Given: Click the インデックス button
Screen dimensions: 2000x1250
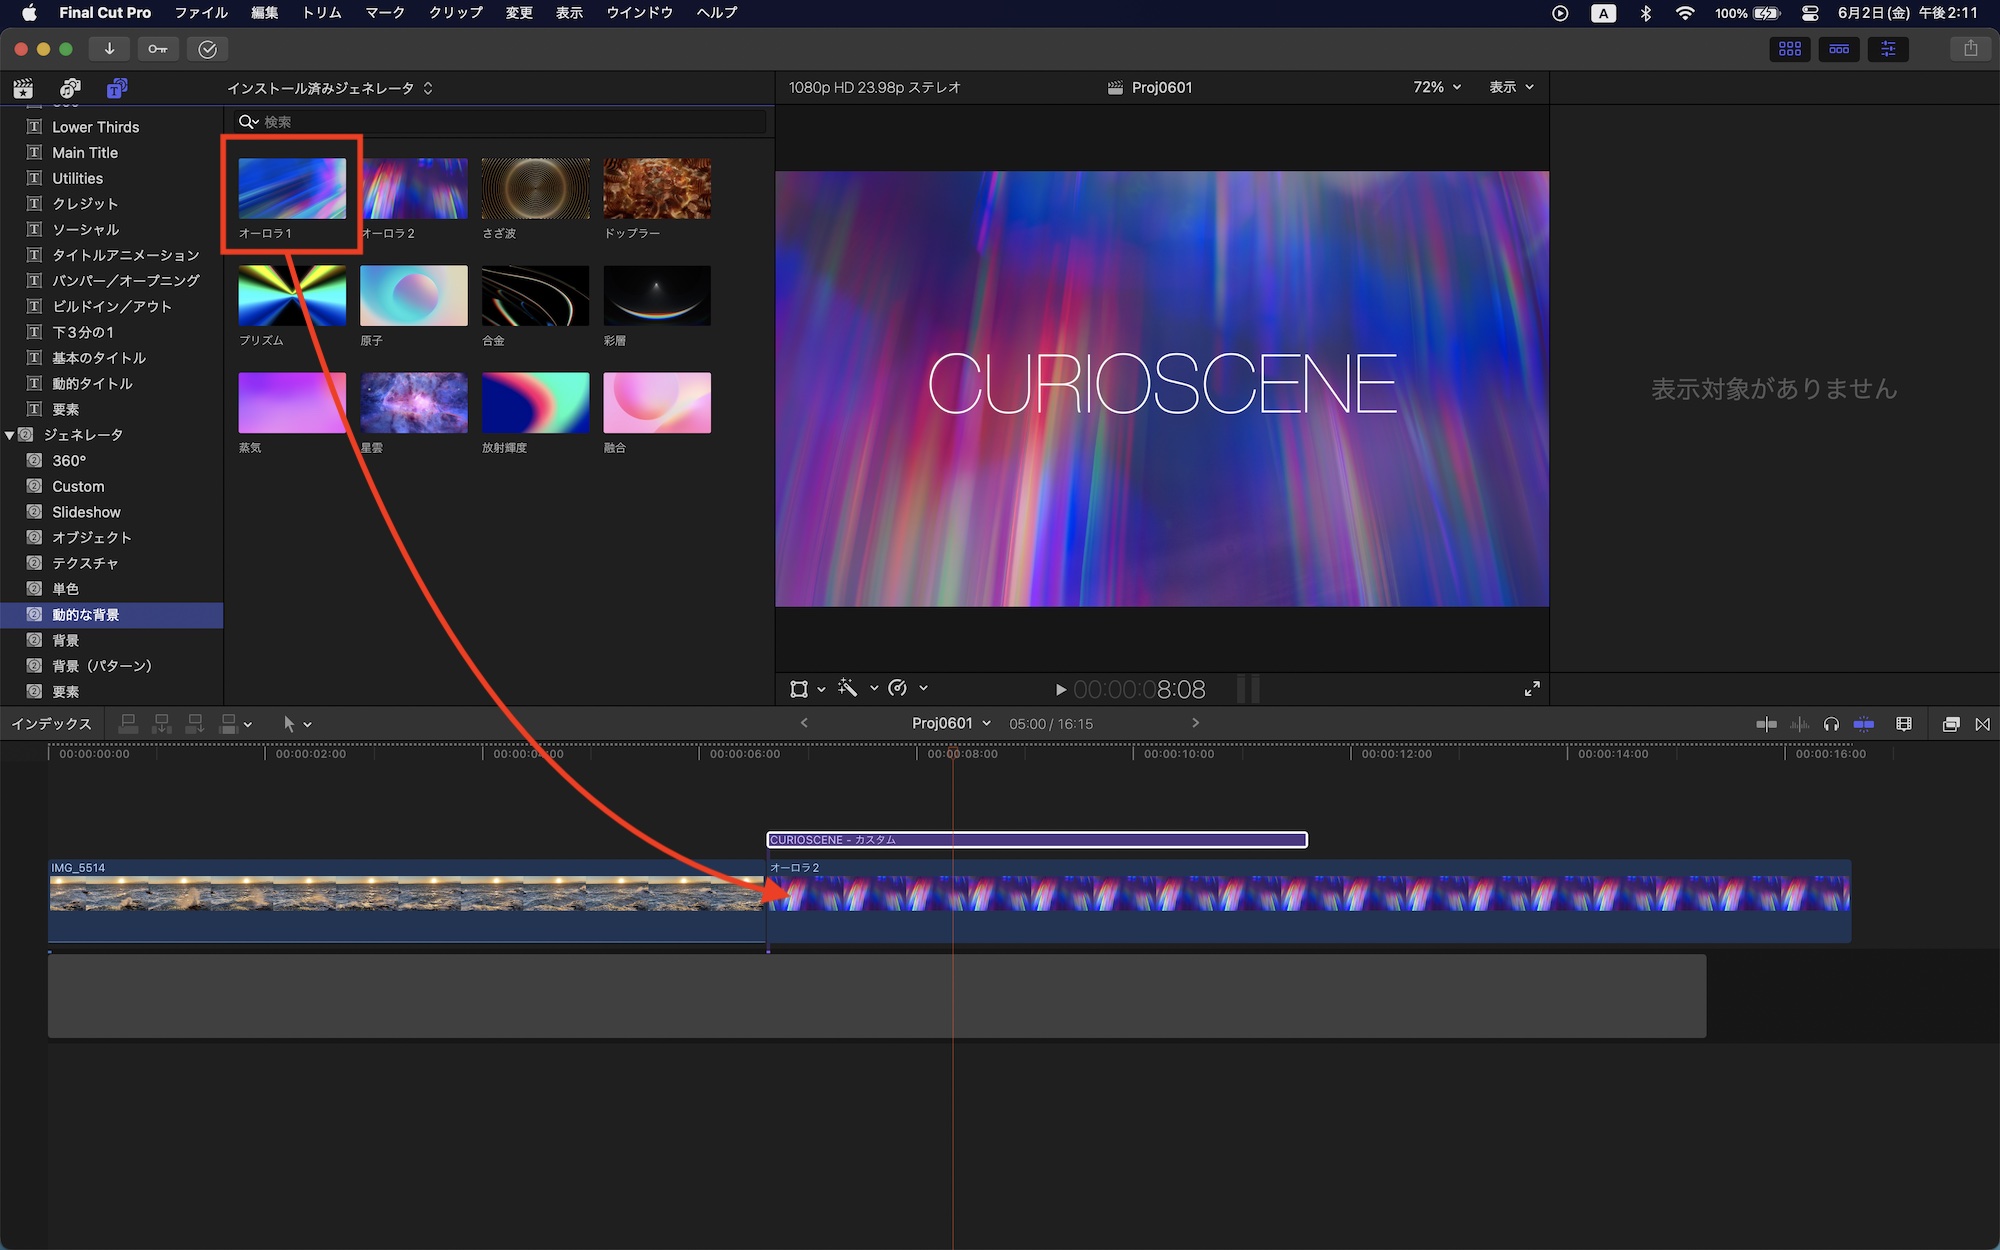Looking at the screenshot, I should point(51,724).
